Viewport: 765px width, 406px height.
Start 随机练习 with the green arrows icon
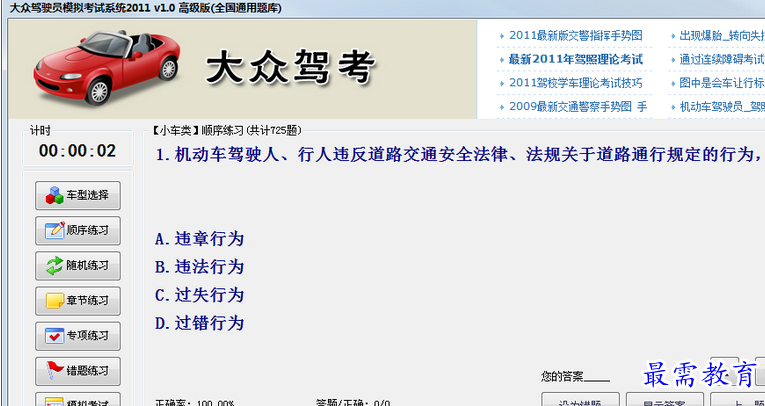78,265
